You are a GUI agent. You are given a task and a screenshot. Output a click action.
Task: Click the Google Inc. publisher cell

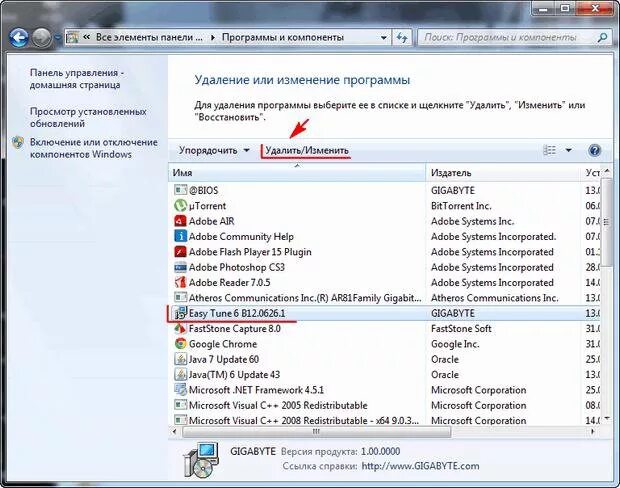pos(455,344)
